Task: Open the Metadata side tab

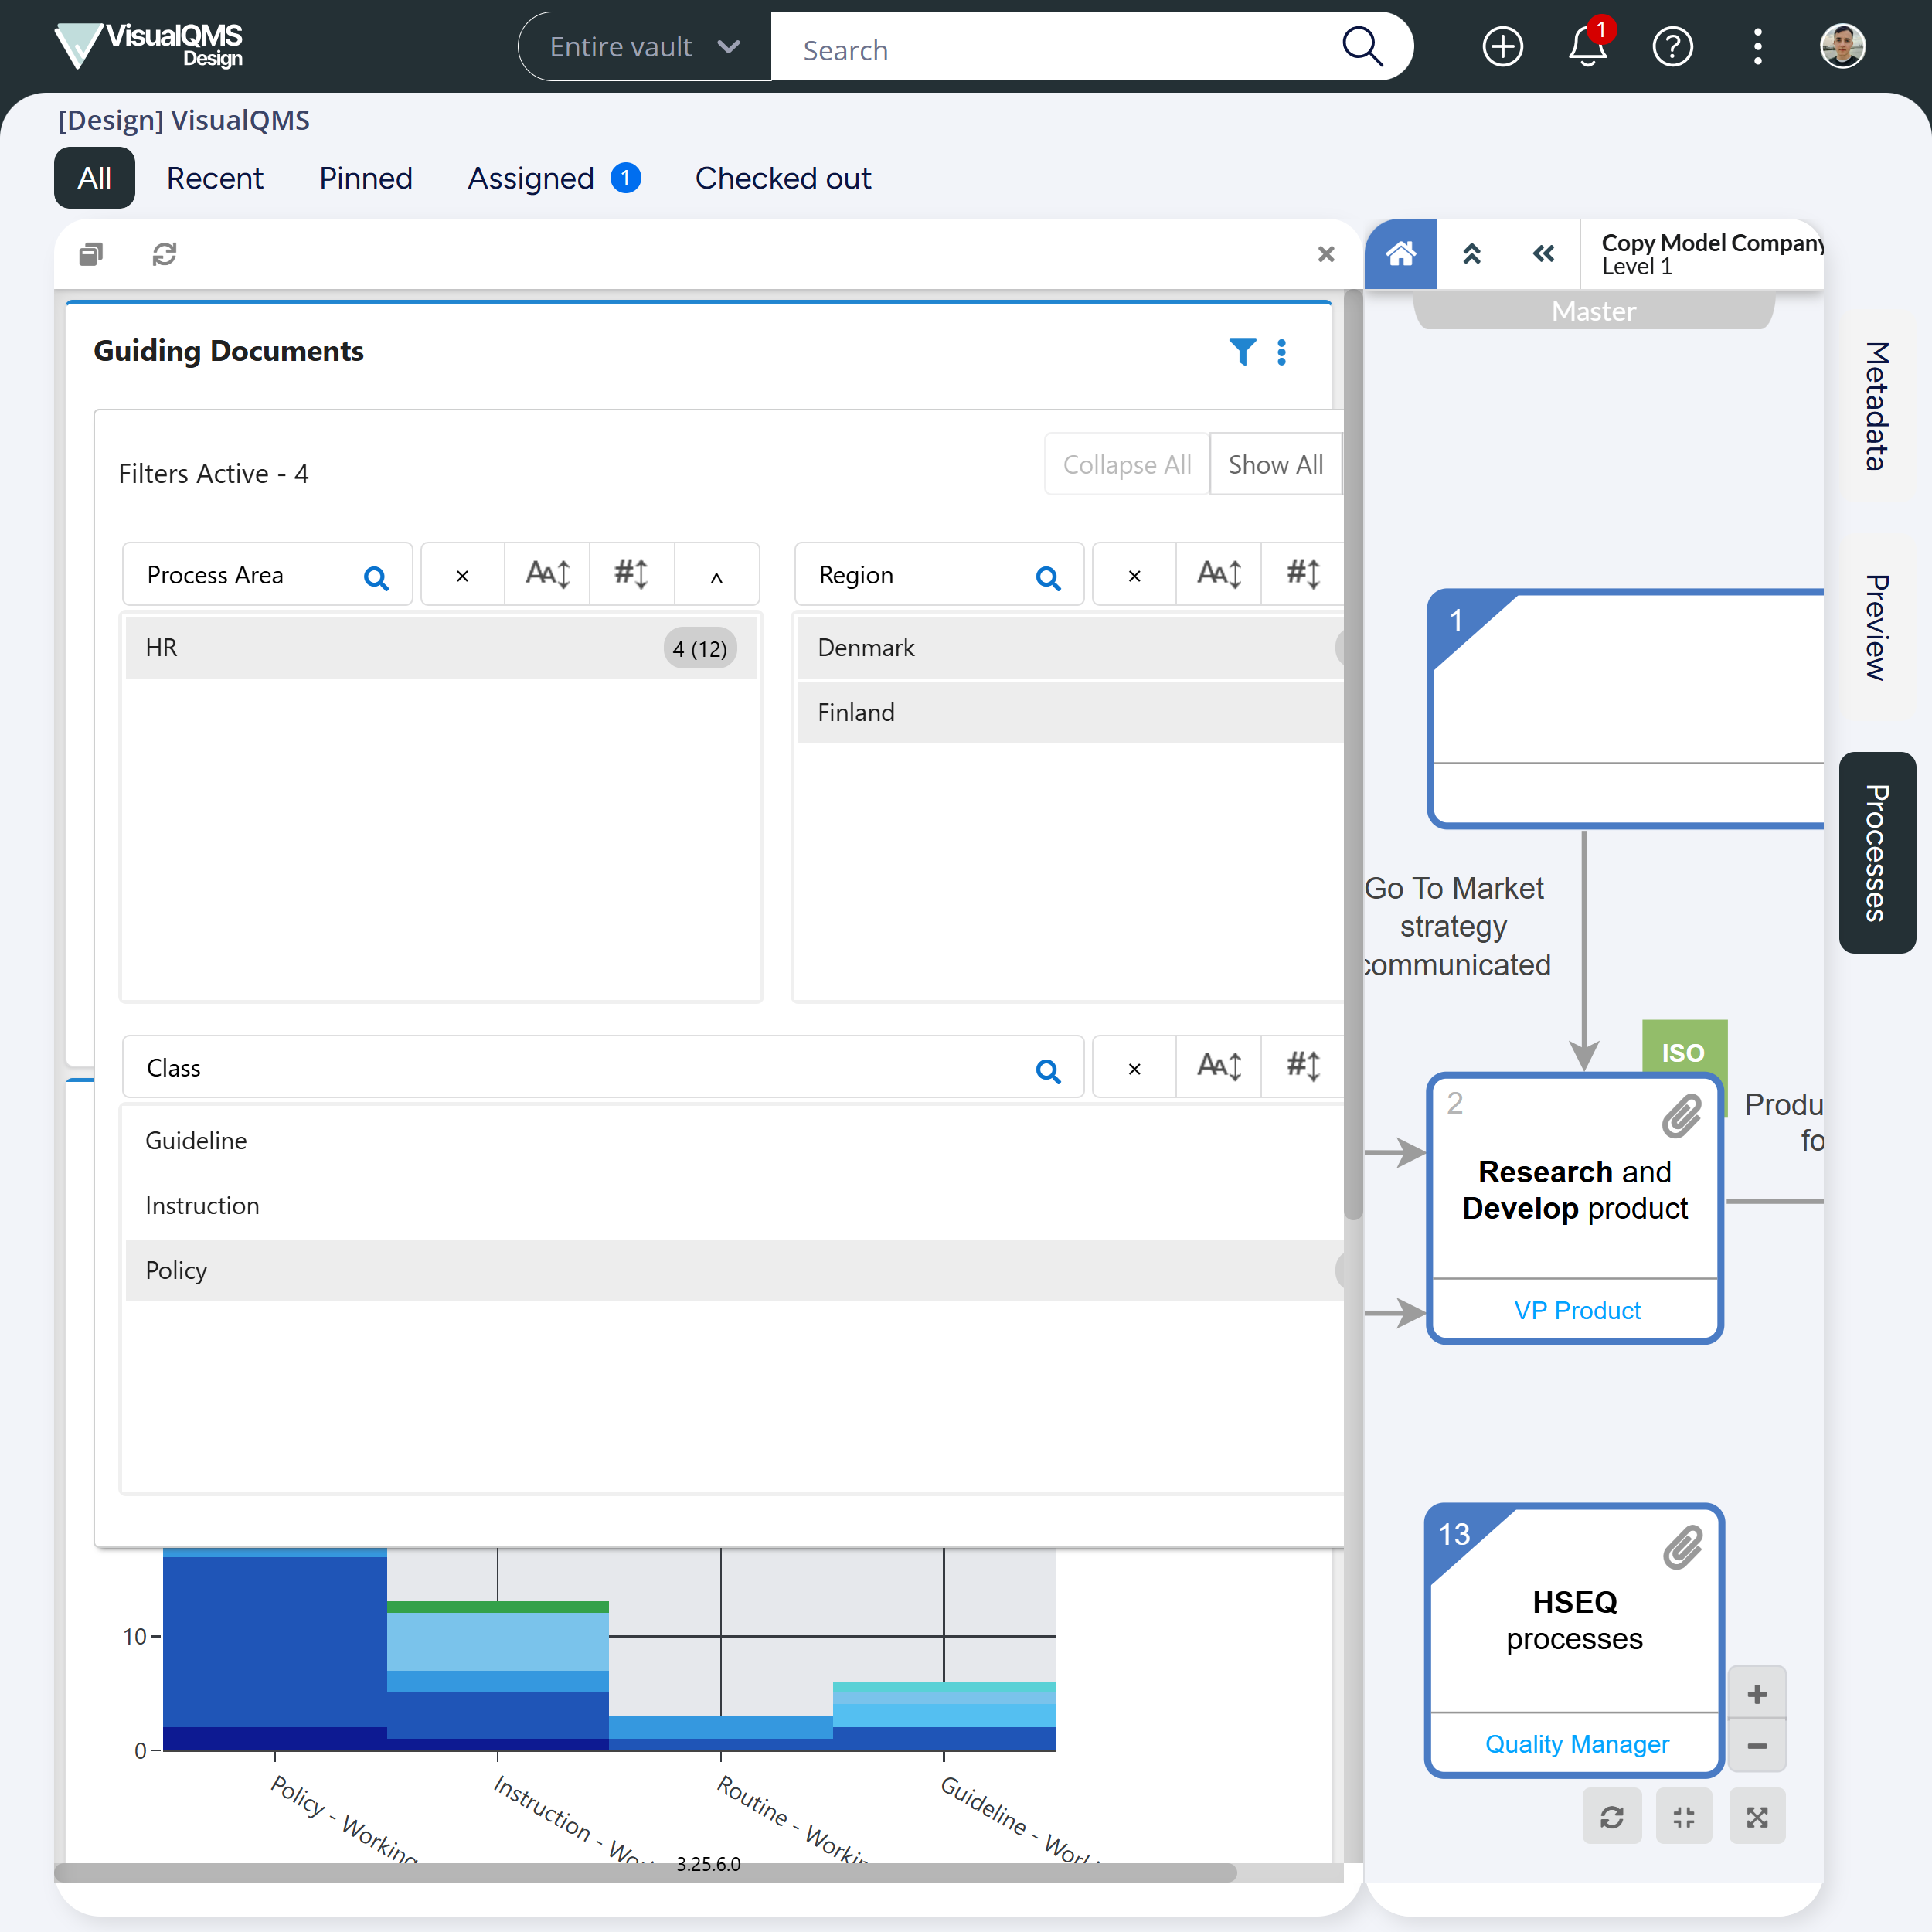Action: tap(1876, 405)
